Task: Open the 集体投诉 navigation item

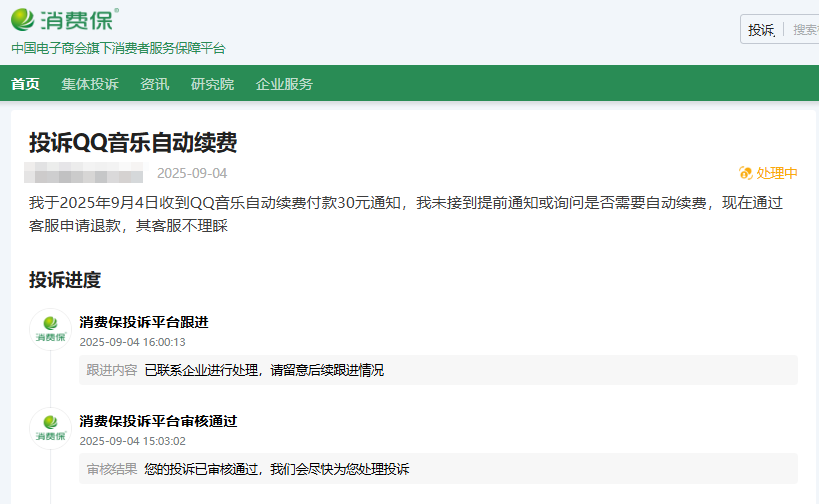Action: 90,84
